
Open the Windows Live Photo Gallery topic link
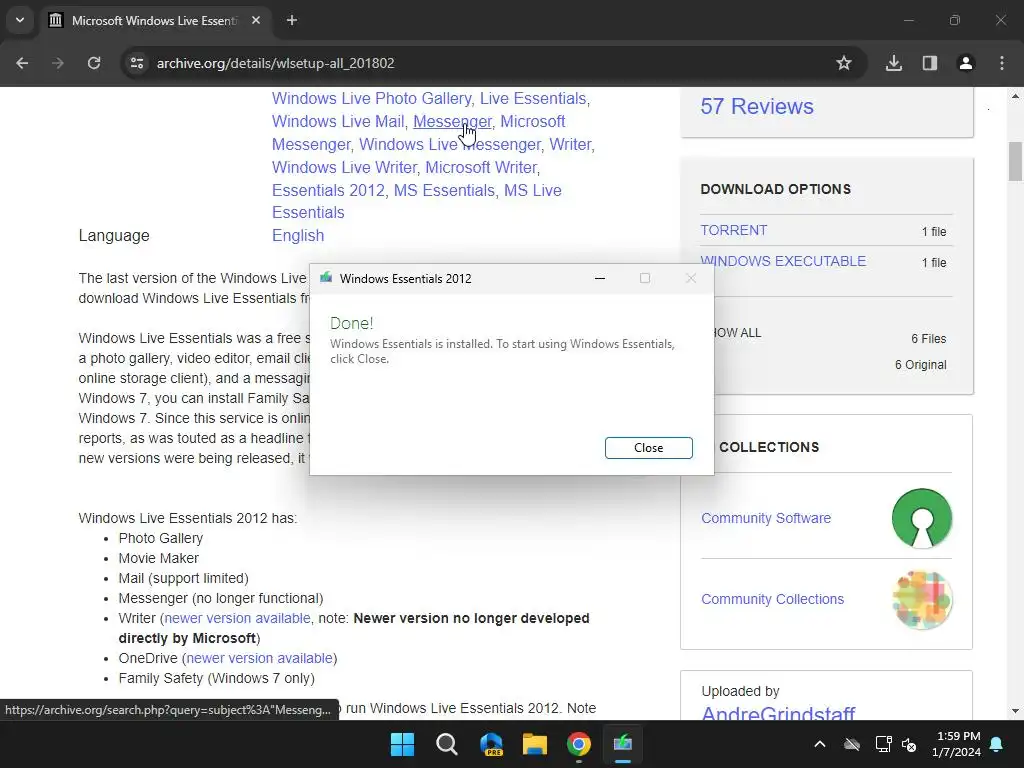[x=372, y=99]
